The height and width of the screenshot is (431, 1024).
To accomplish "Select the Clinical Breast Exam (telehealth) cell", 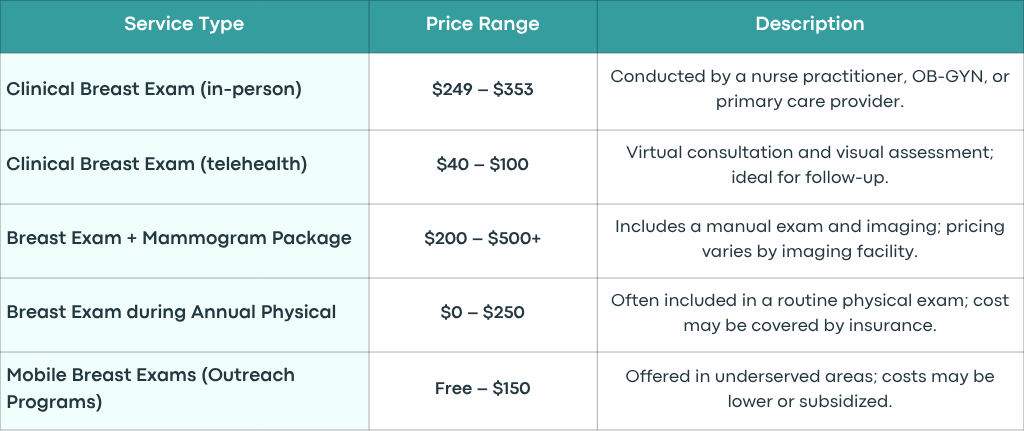I will click(184, 167).
